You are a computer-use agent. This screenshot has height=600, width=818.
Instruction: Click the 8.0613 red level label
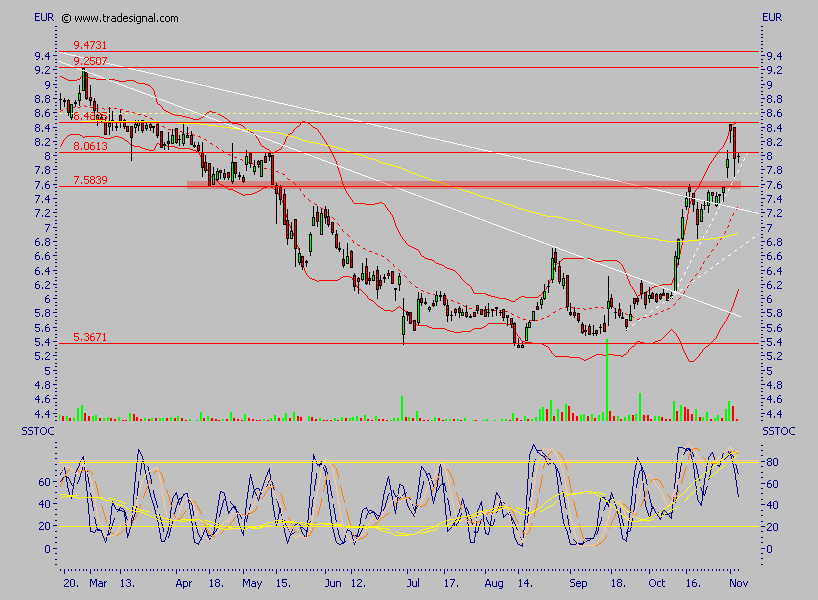[90, 146]
